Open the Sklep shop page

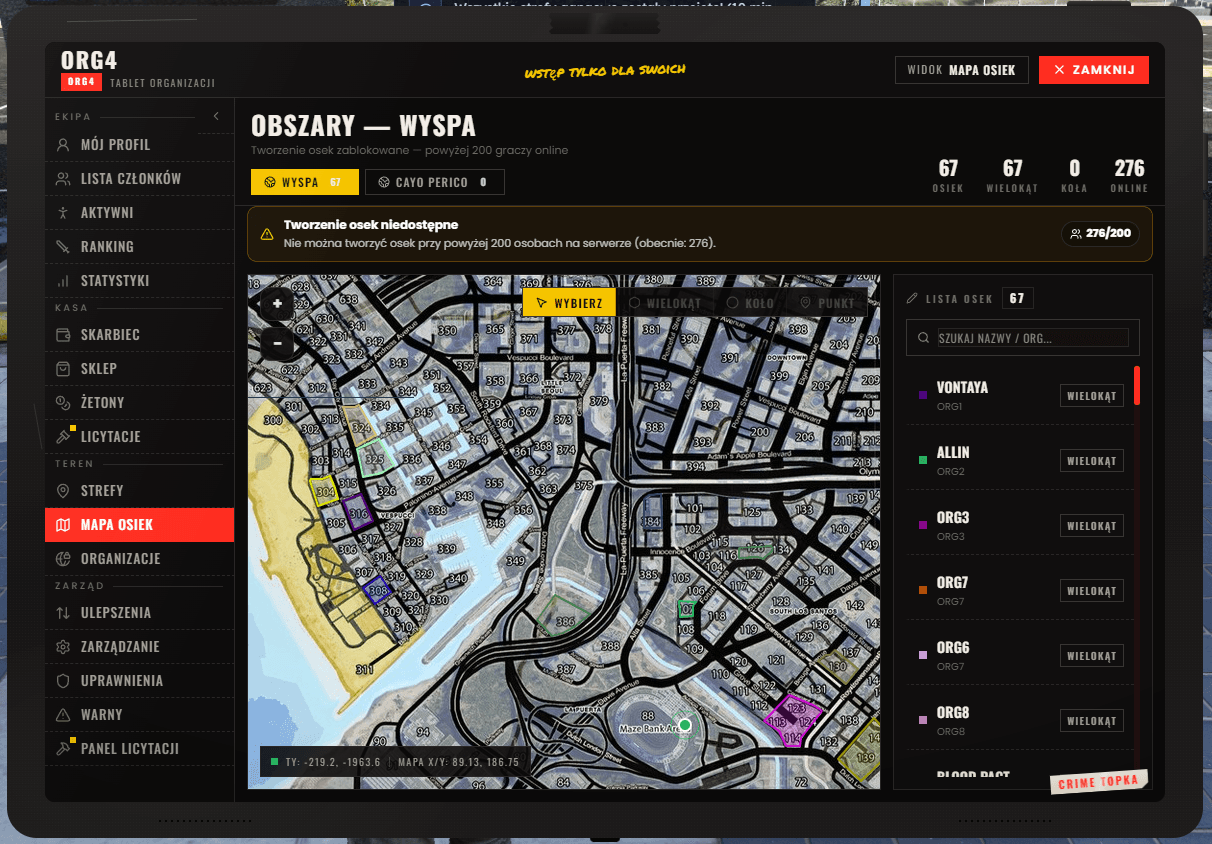tap(139, 369)
